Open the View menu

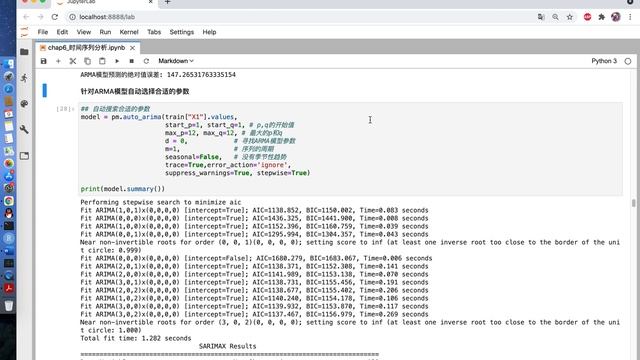[84, 32]
